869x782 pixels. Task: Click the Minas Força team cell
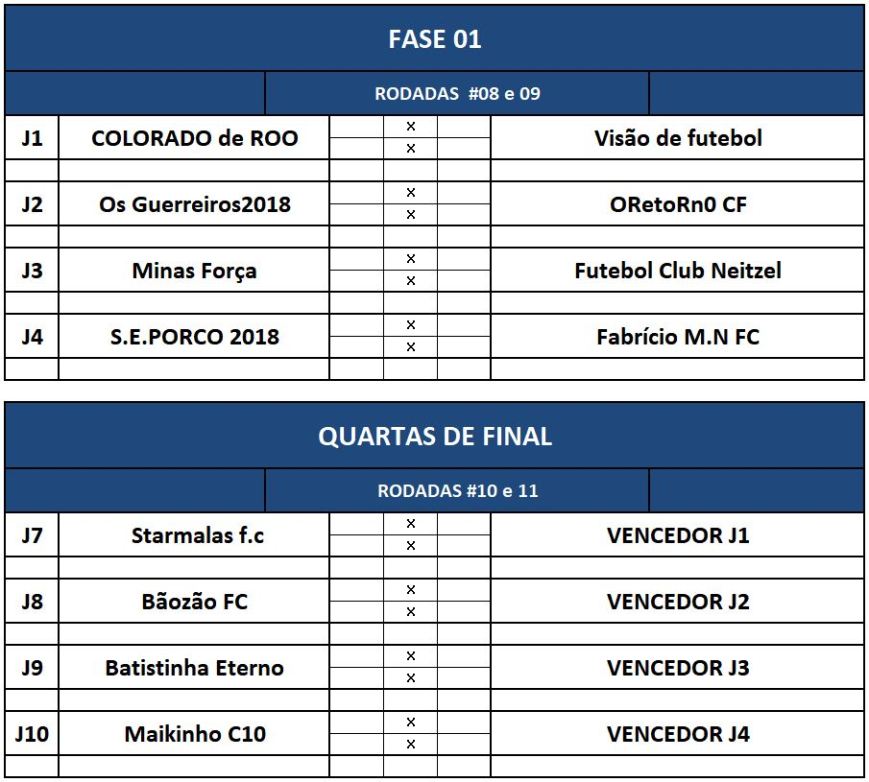[x=194, y=270]
